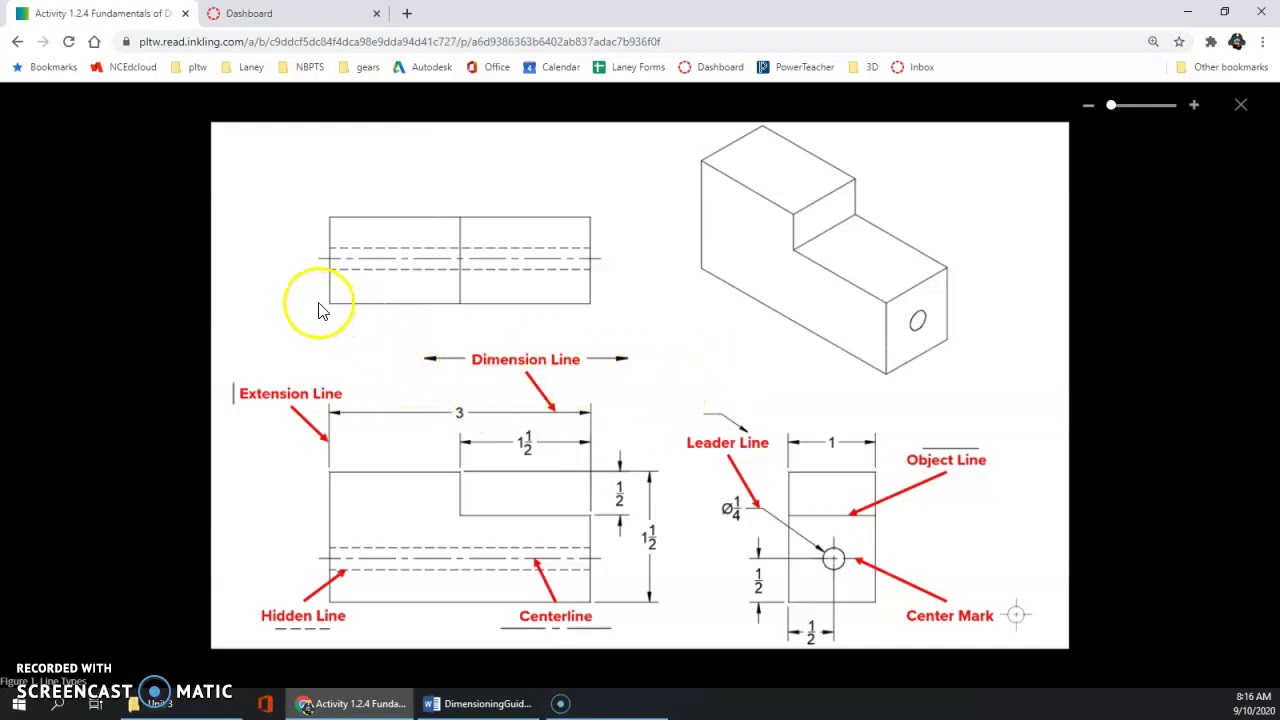Go back to the previous page

[17, 42]
